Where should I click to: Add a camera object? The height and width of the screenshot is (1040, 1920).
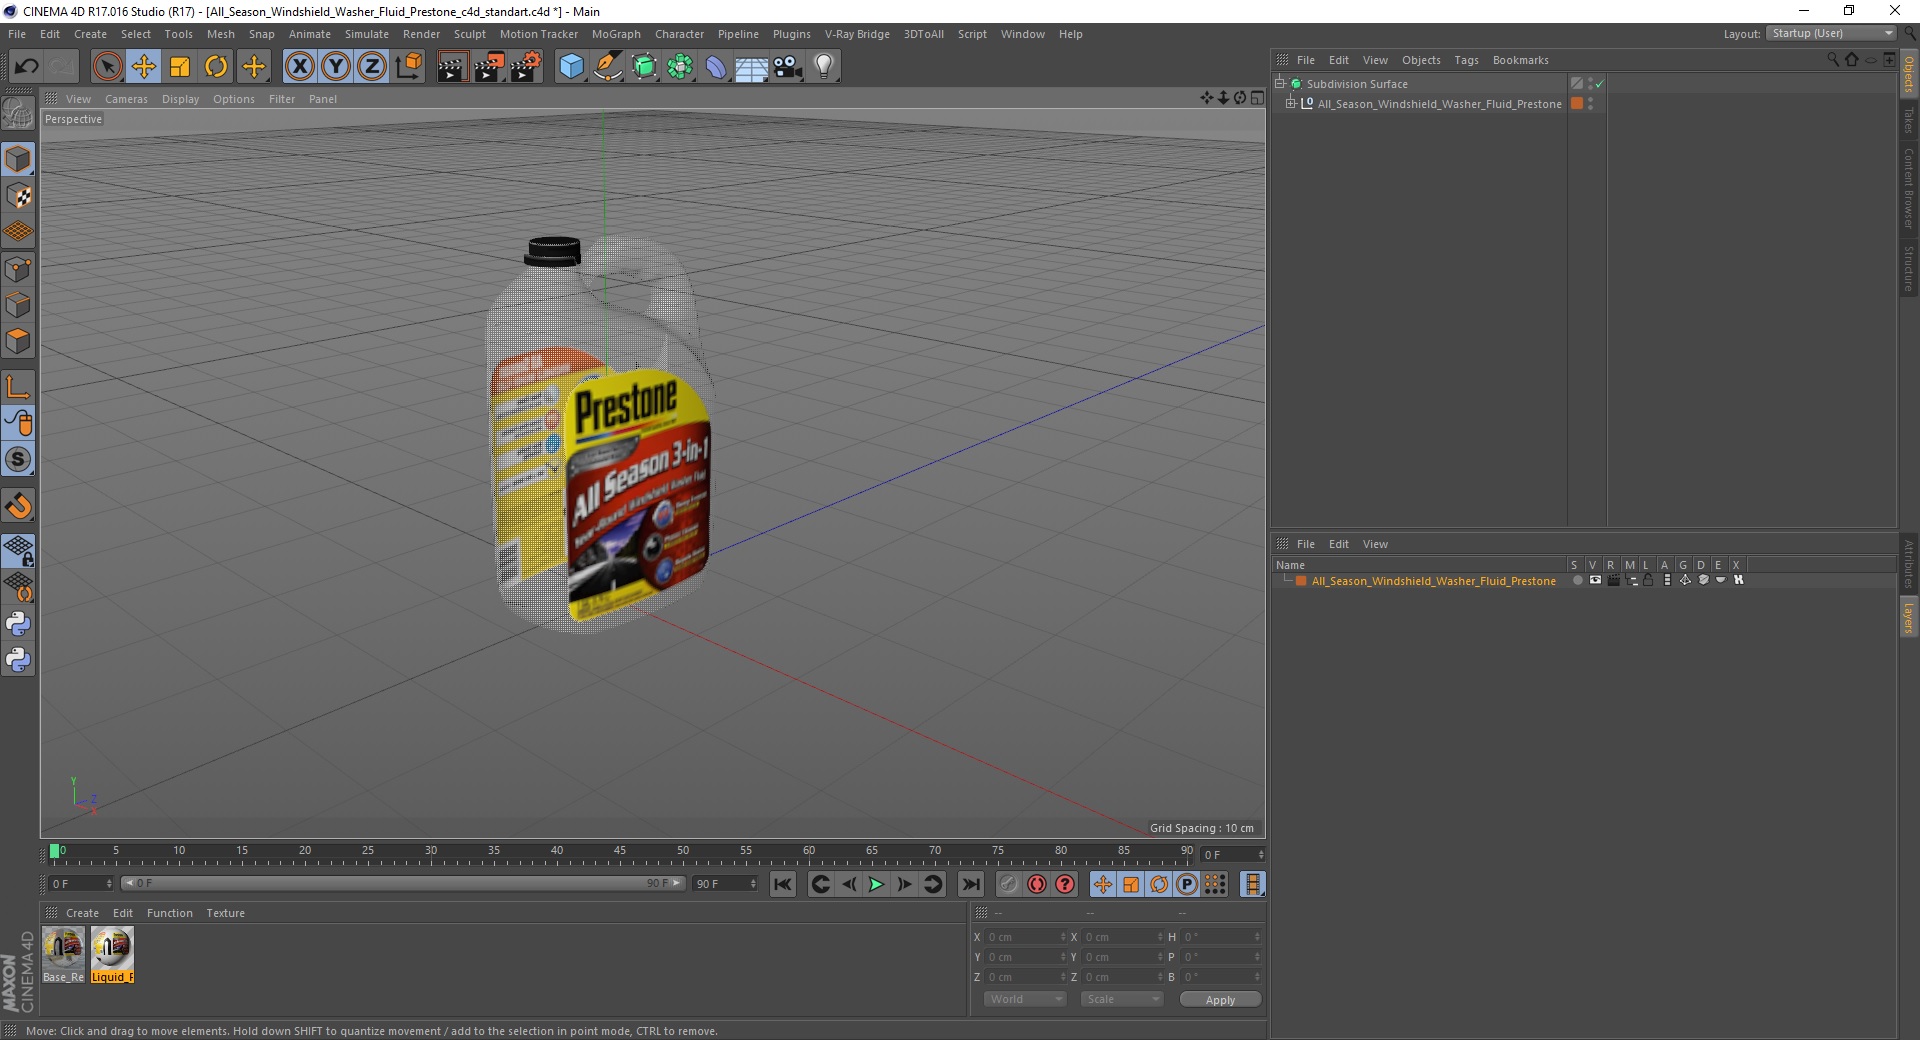[788, 67]
